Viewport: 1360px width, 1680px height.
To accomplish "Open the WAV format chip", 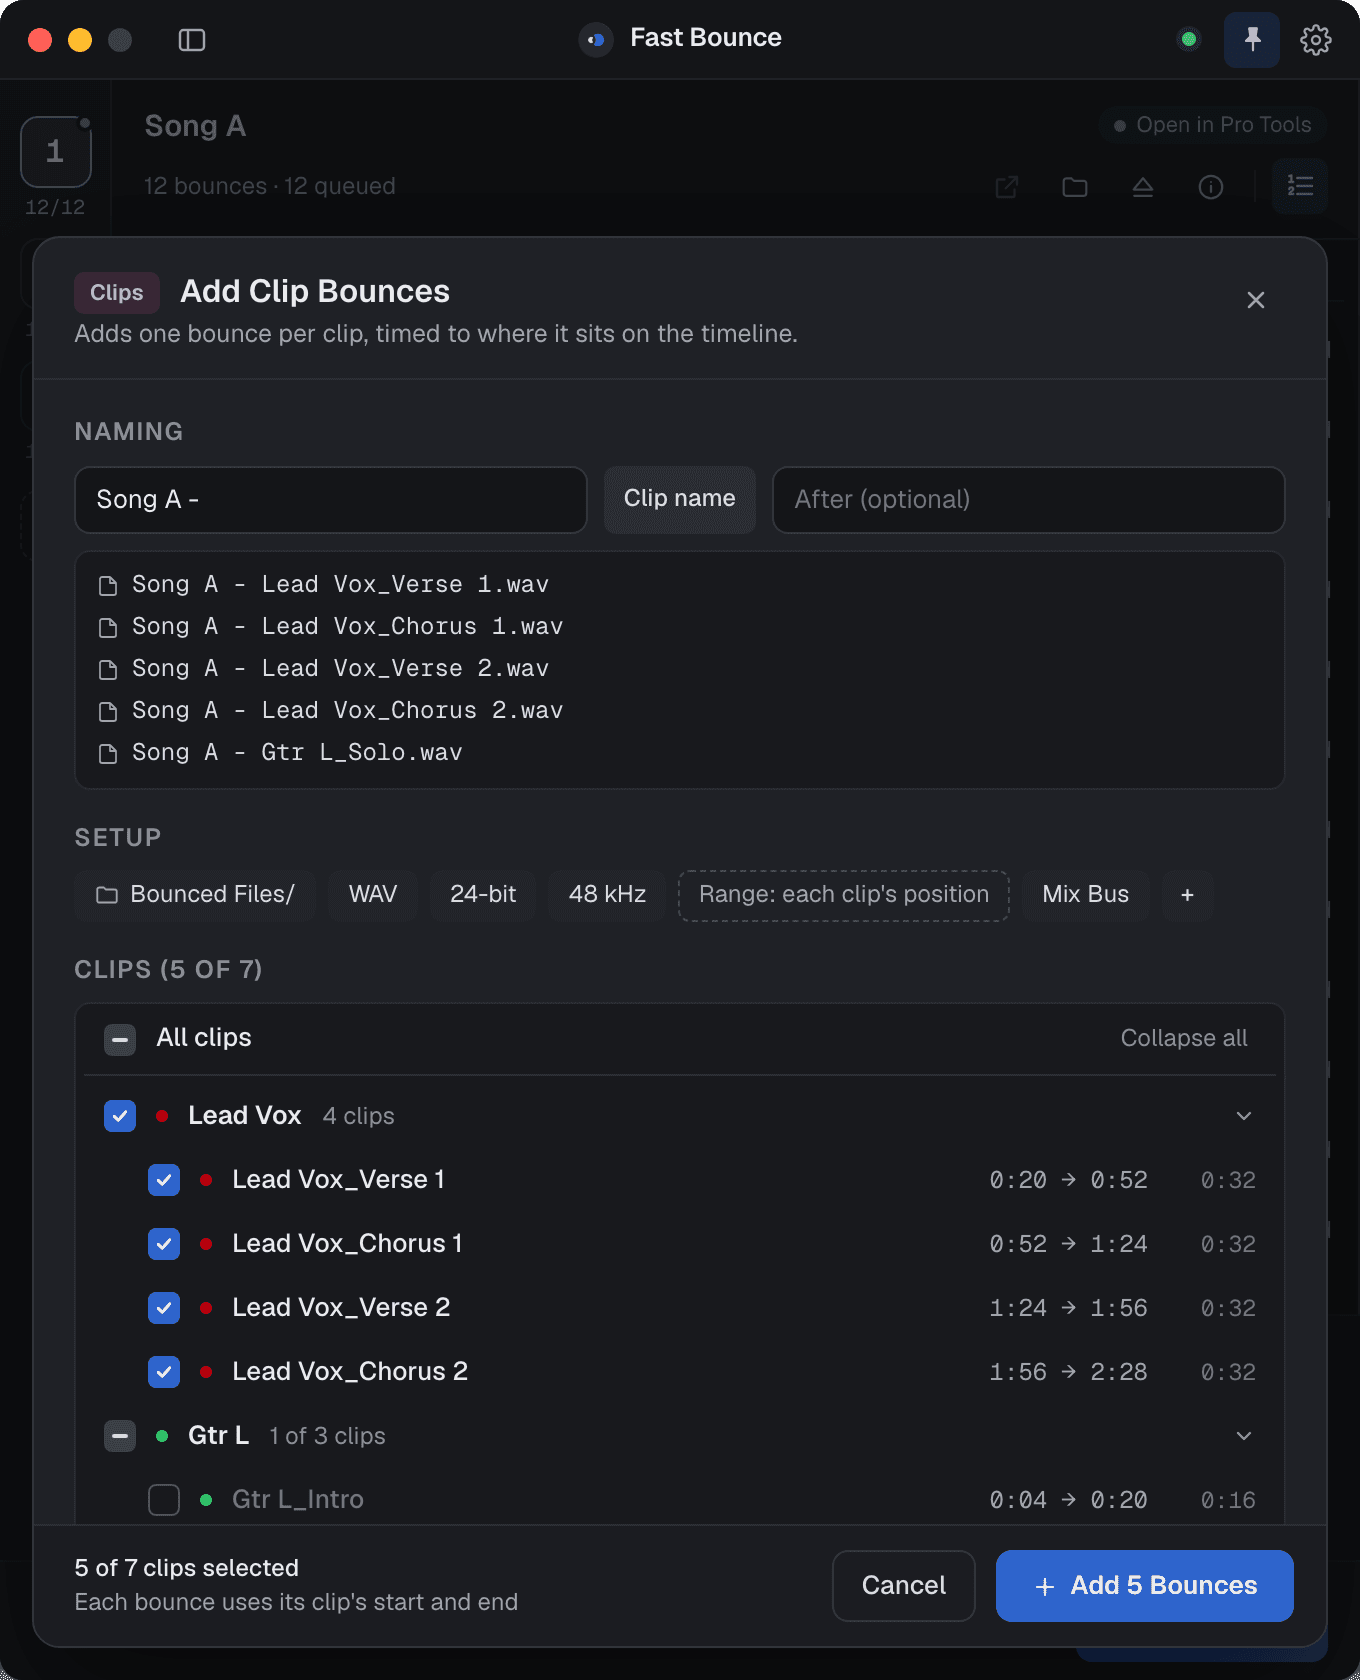I will point(373,895).
